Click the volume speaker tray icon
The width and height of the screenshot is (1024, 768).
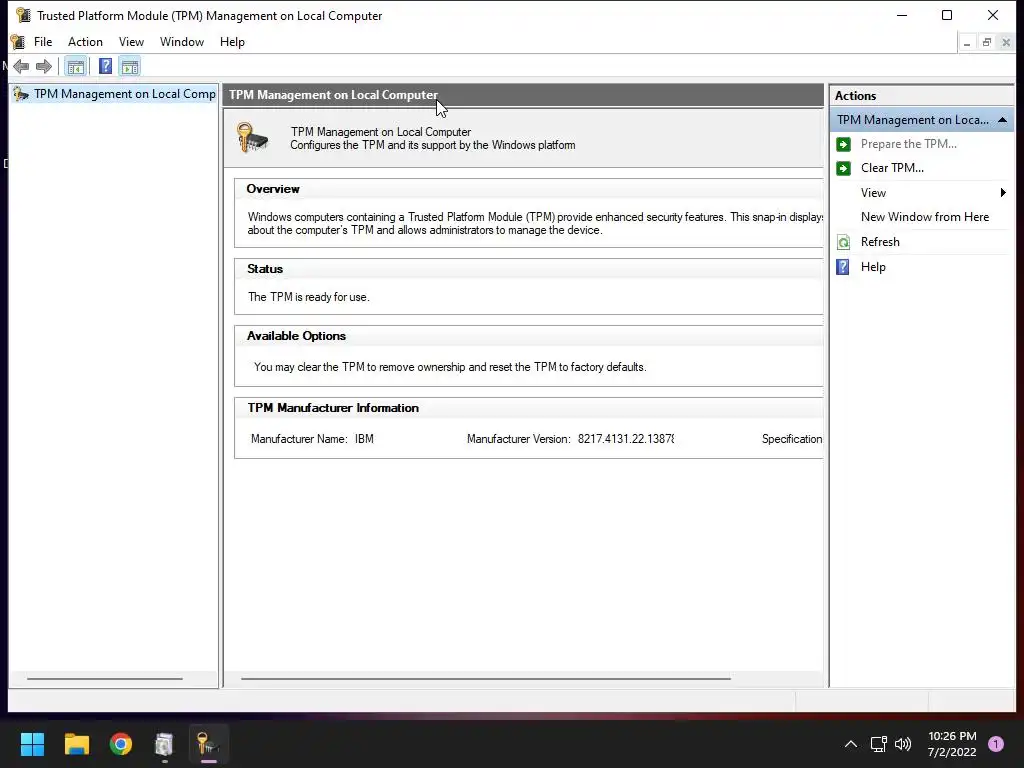[x=903, y=743]
